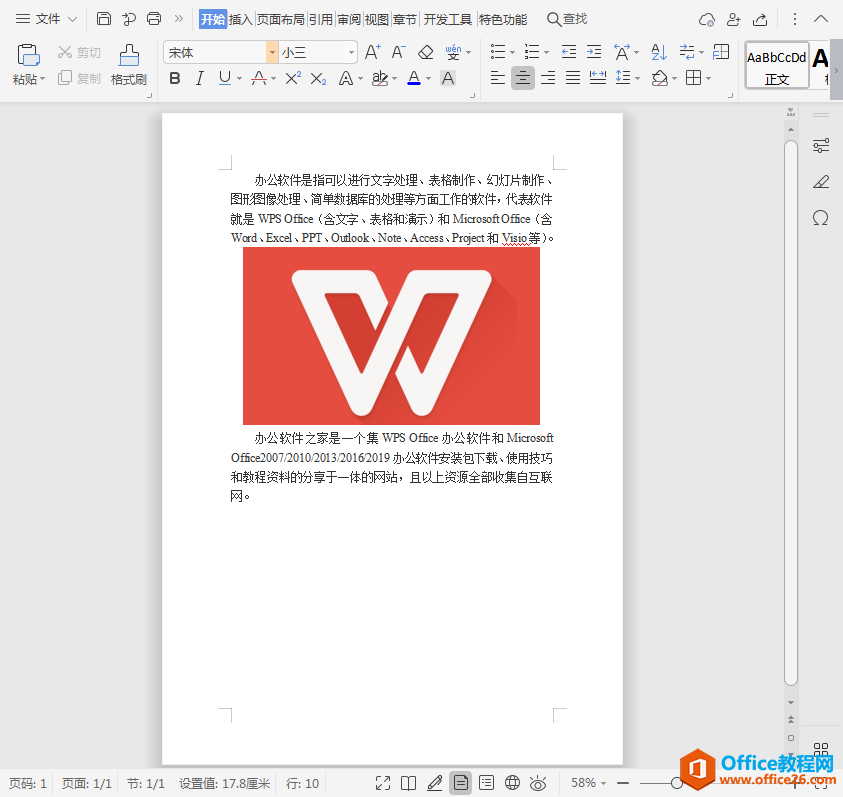This screenshot has width=843, height=797.
Task: Open the more options vertical dots
Action: tap(795, 19)
